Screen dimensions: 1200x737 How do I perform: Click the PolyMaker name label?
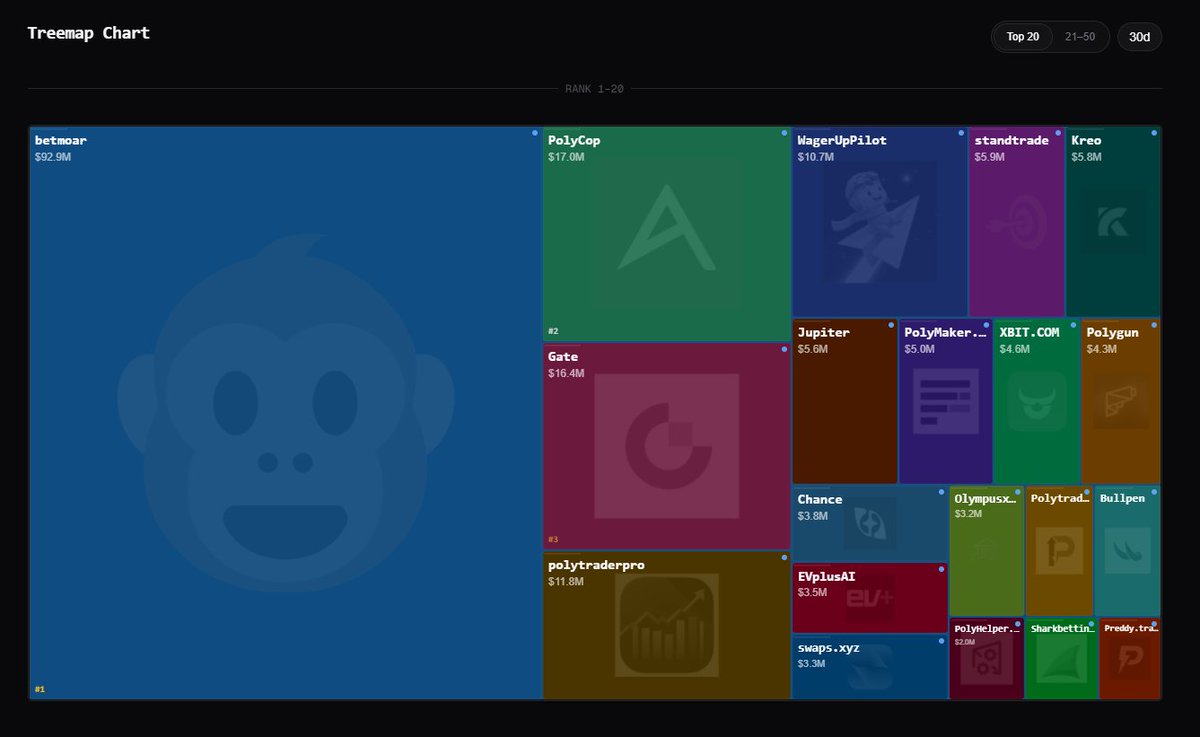point(945,333)
